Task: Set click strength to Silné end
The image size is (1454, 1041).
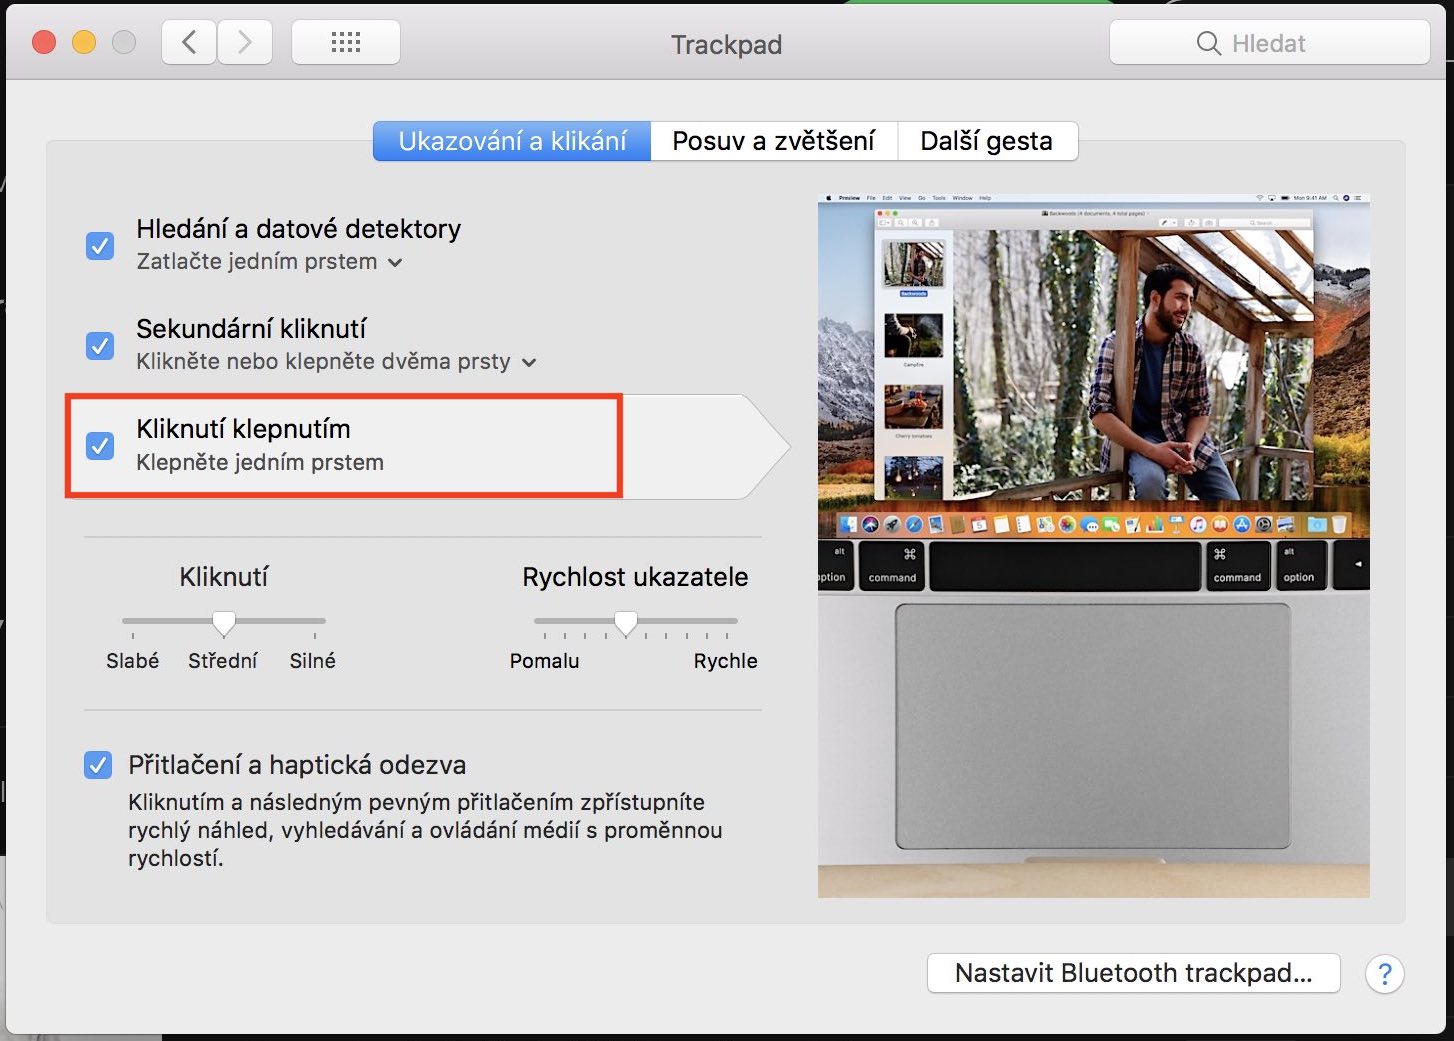Action: coord(315,622)
